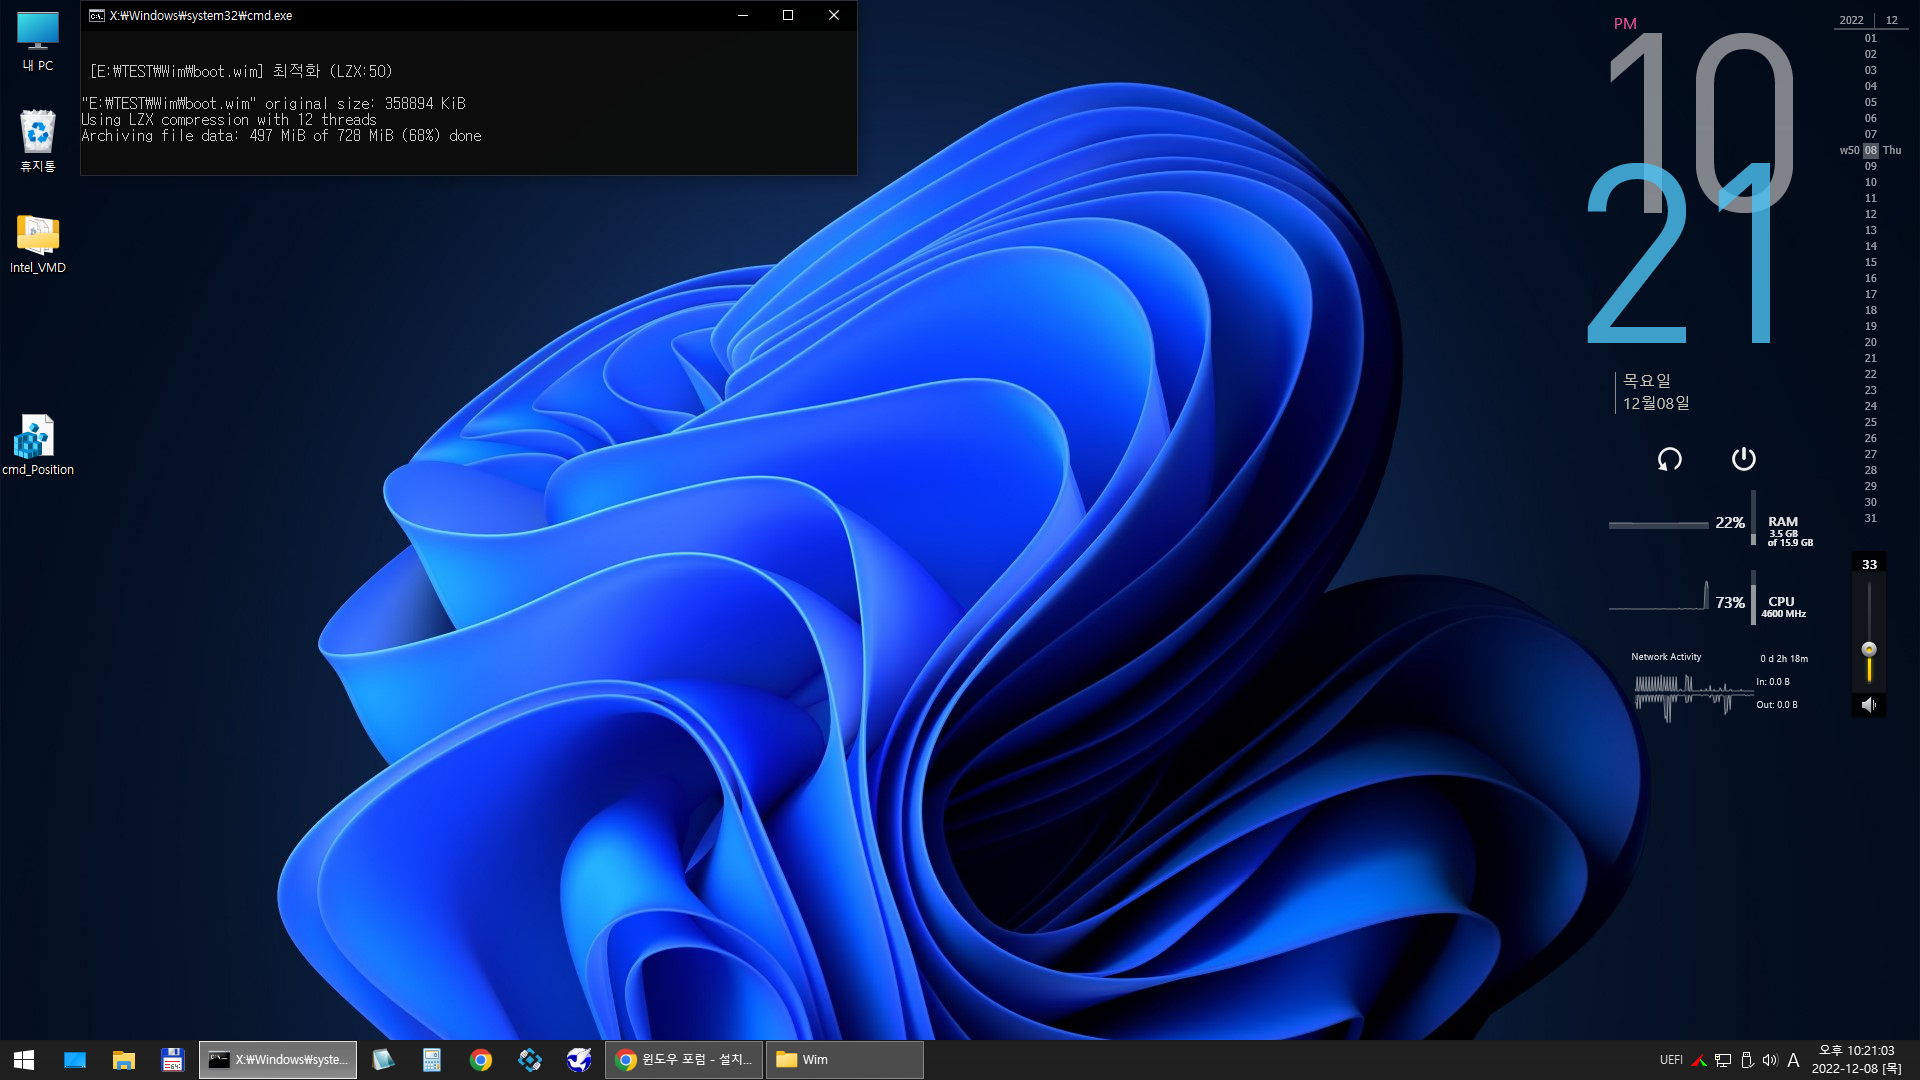
Task: Close the cmd.exe window
Action: point(834,15)
